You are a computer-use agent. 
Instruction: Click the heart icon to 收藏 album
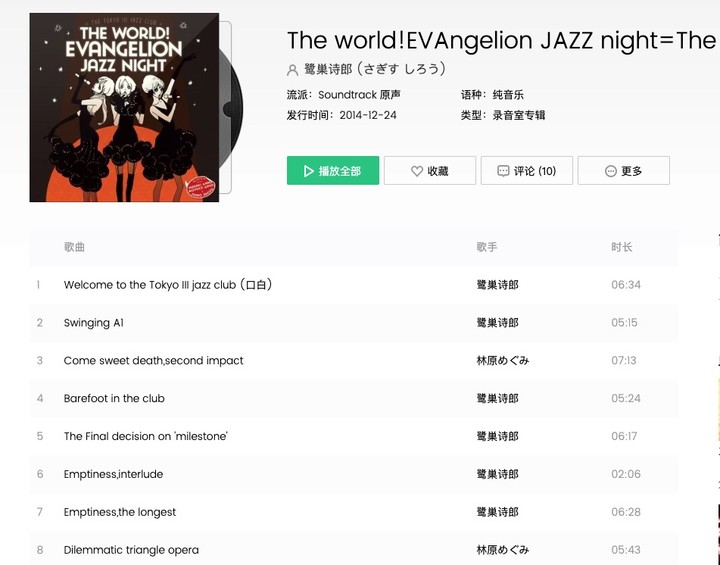[x=416, y=171]
